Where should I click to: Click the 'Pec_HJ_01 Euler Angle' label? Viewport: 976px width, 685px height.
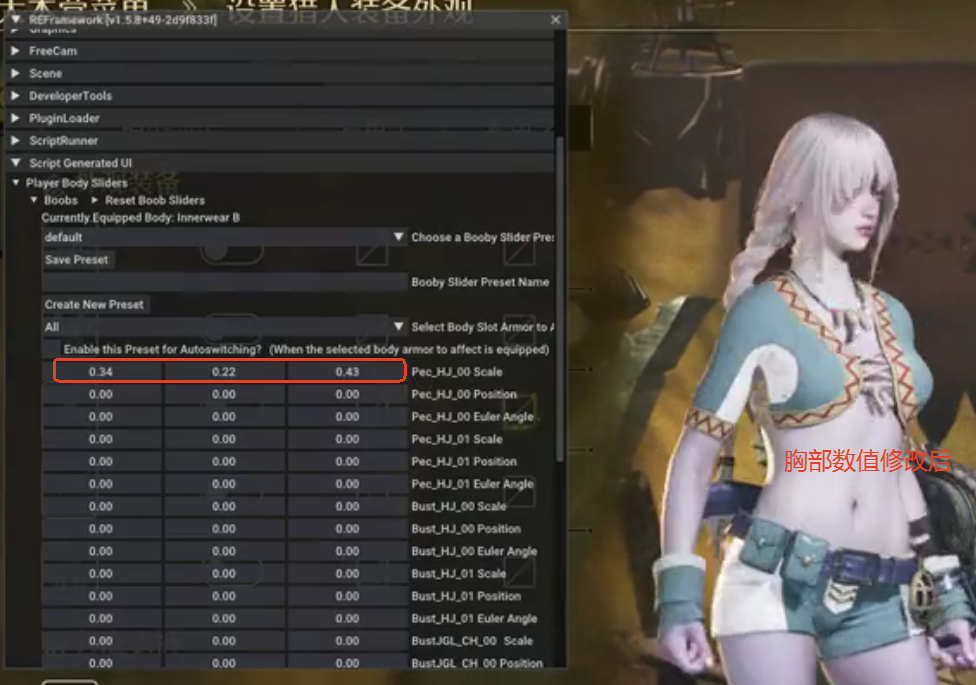click(472, 484)
